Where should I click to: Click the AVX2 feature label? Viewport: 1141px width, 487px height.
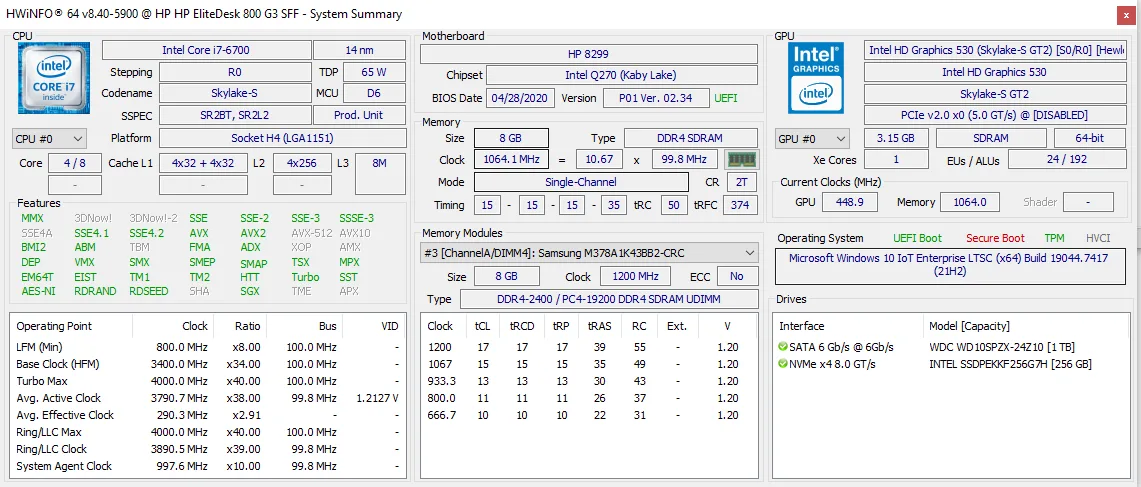pyautogui.click(x=253, y=234)
